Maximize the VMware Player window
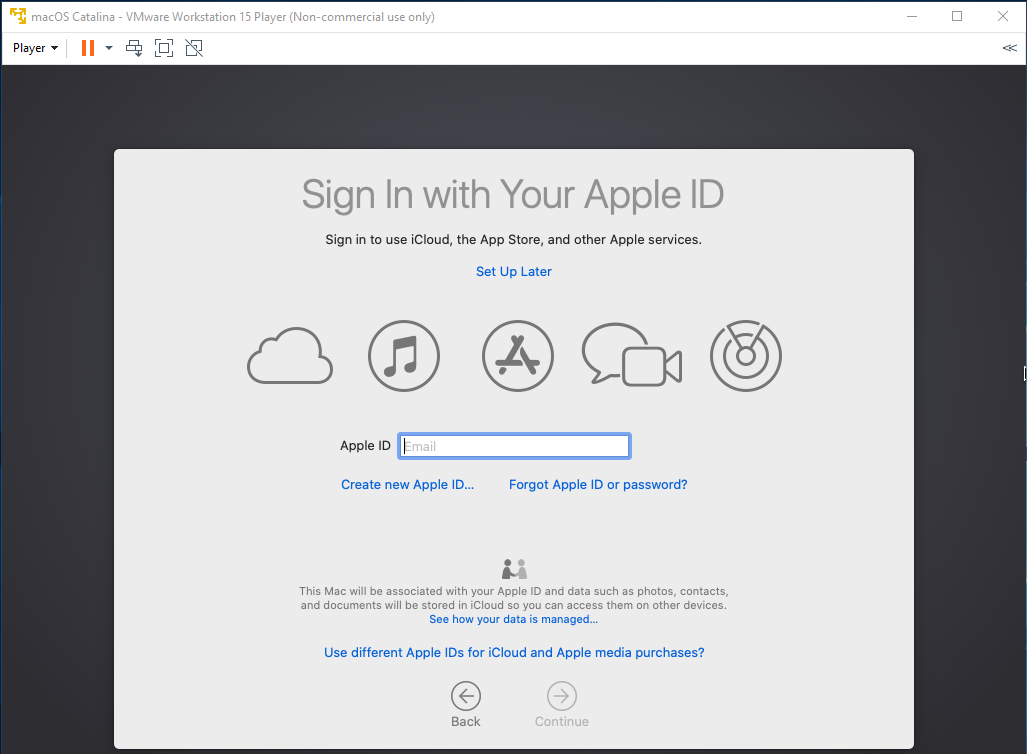The width and height of the screenshot is (1027, 754). pos(957,16)
